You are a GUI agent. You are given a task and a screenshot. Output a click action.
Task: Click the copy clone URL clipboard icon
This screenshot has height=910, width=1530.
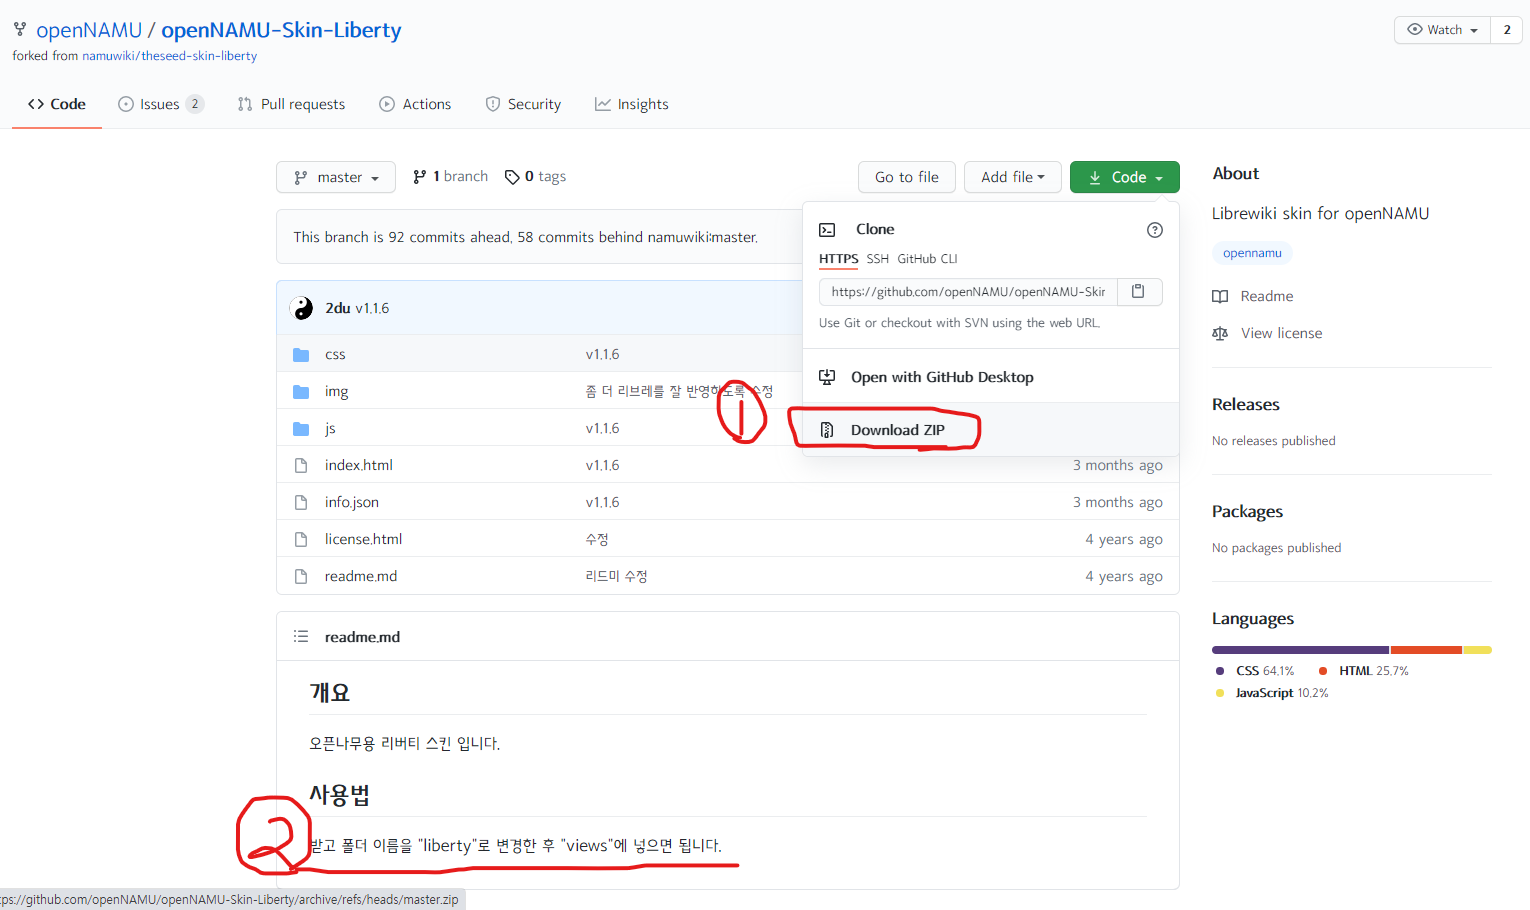click(x=1138, y=291)
